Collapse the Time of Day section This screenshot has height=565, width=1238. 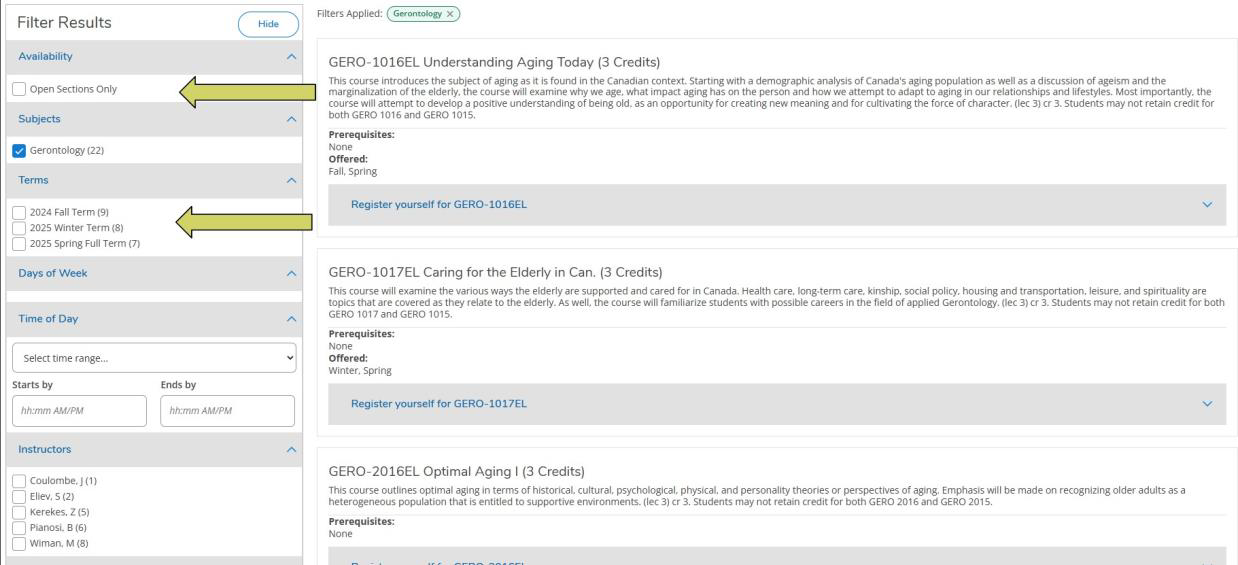[x=290, y=319]
